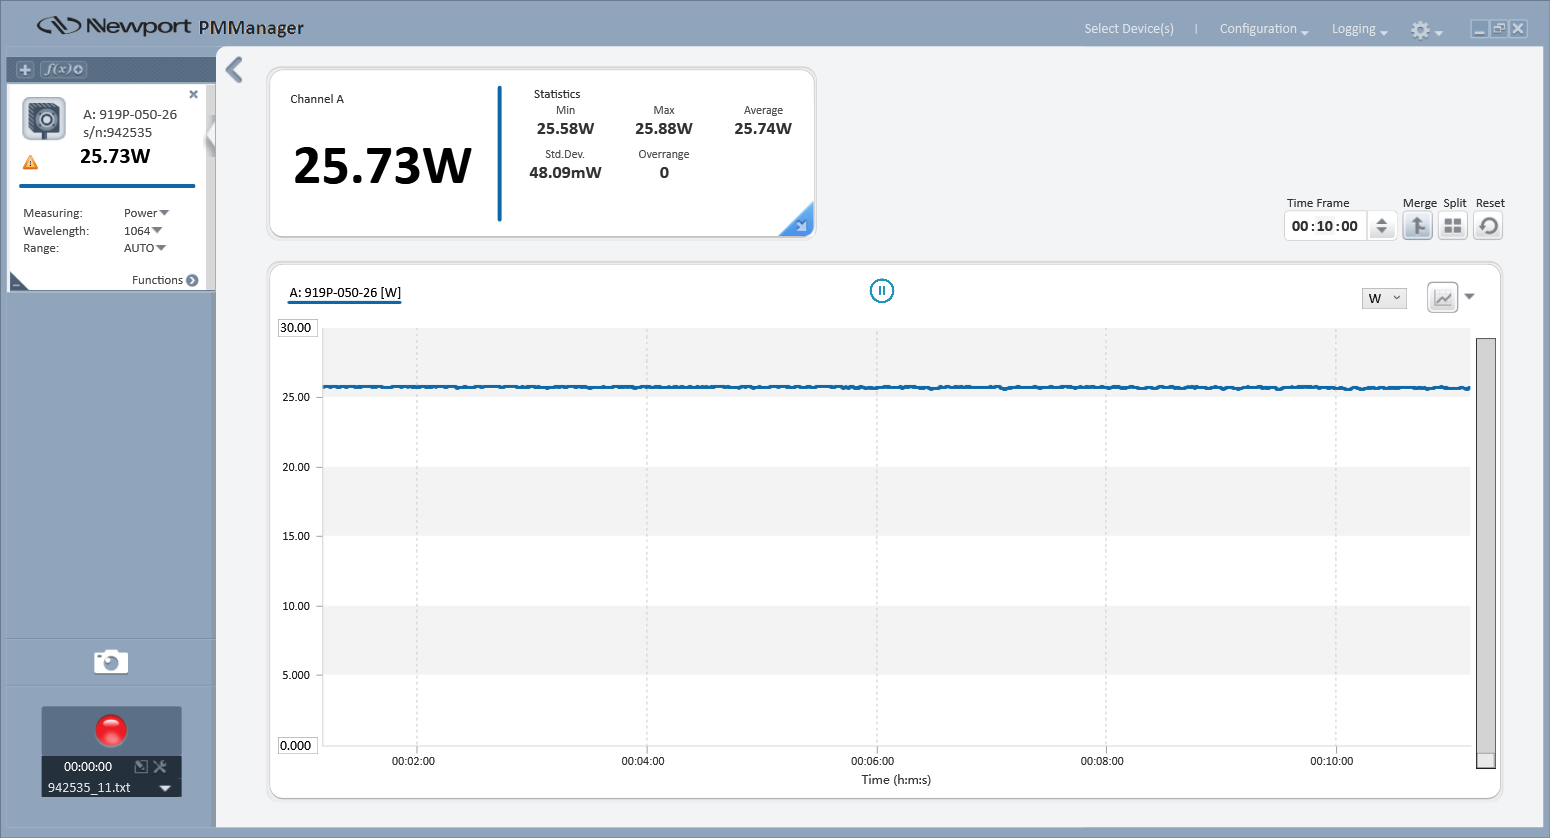
Task: Click the Max value 25.88W
Action: pyautogui.click(x=664, y=128)
